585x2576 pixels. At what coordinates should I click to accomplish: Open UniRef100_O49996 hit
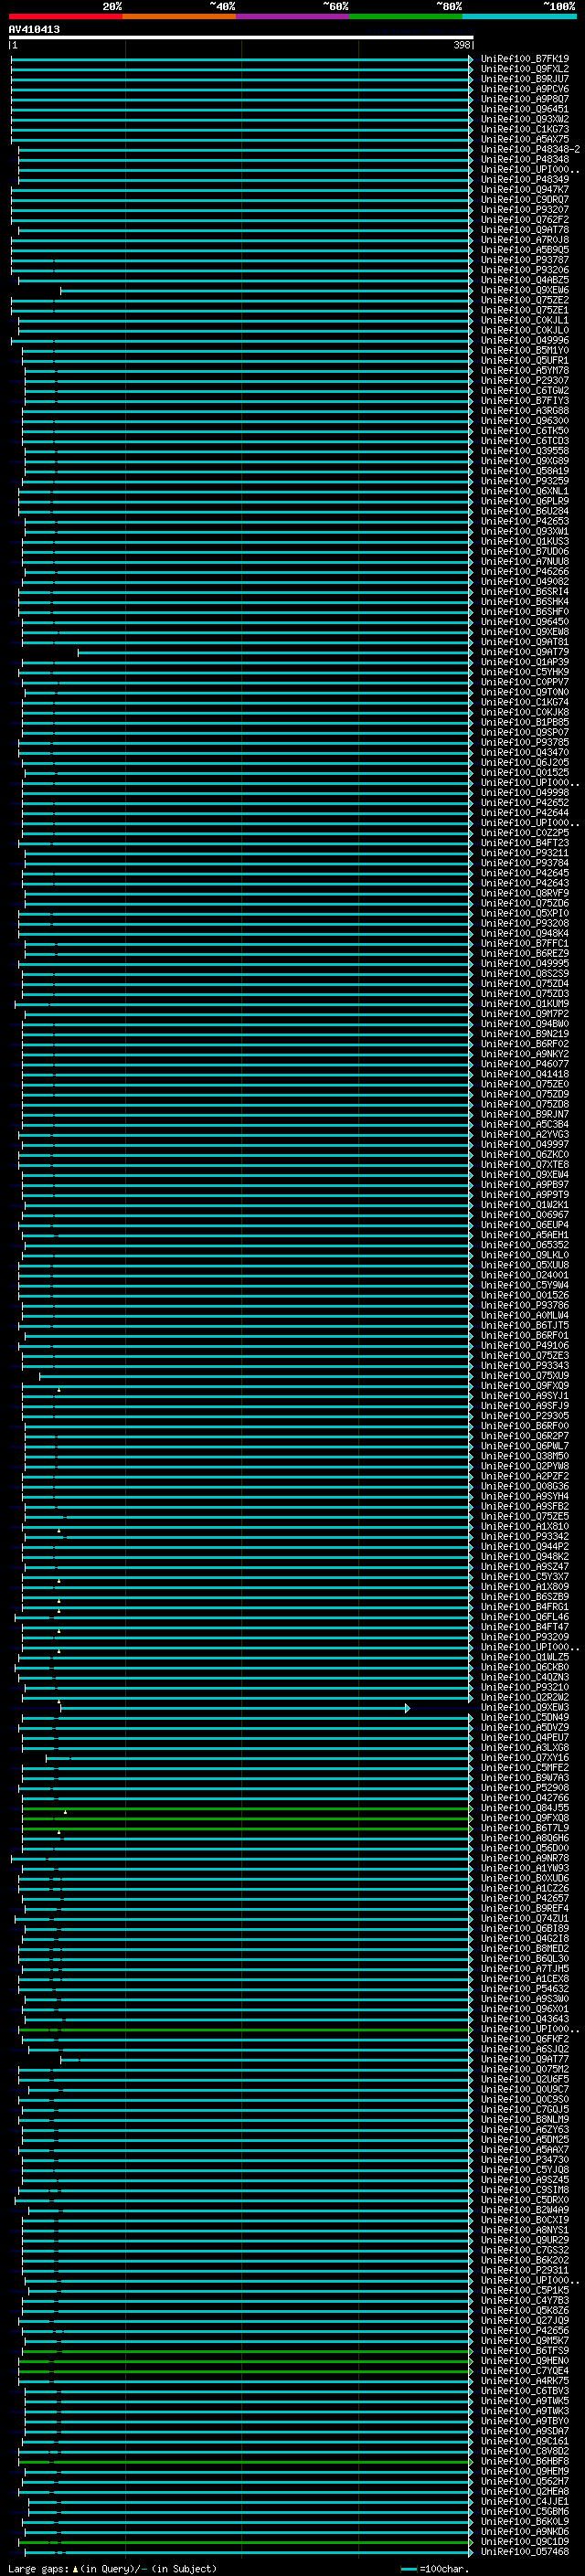(x=525, y=340)
